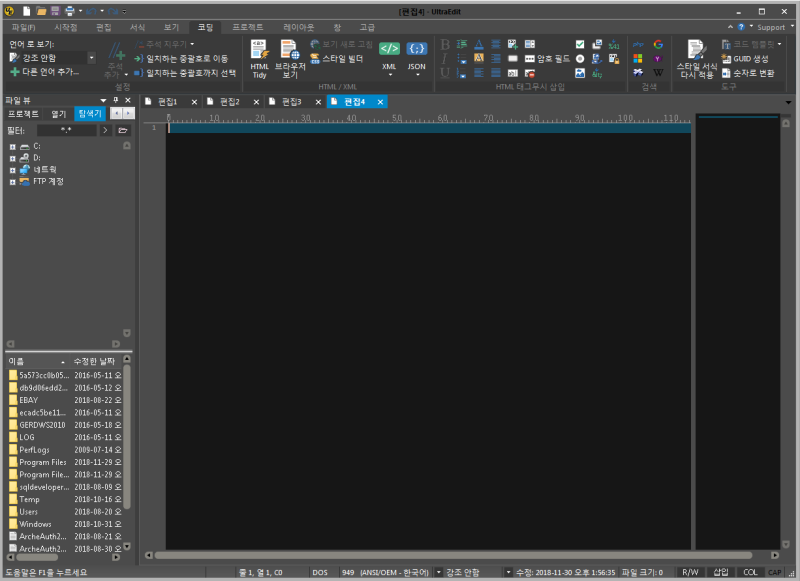Expand the C: drive tree node
The height and width of the screenshot is (581, 800).
tap(13, 147)
